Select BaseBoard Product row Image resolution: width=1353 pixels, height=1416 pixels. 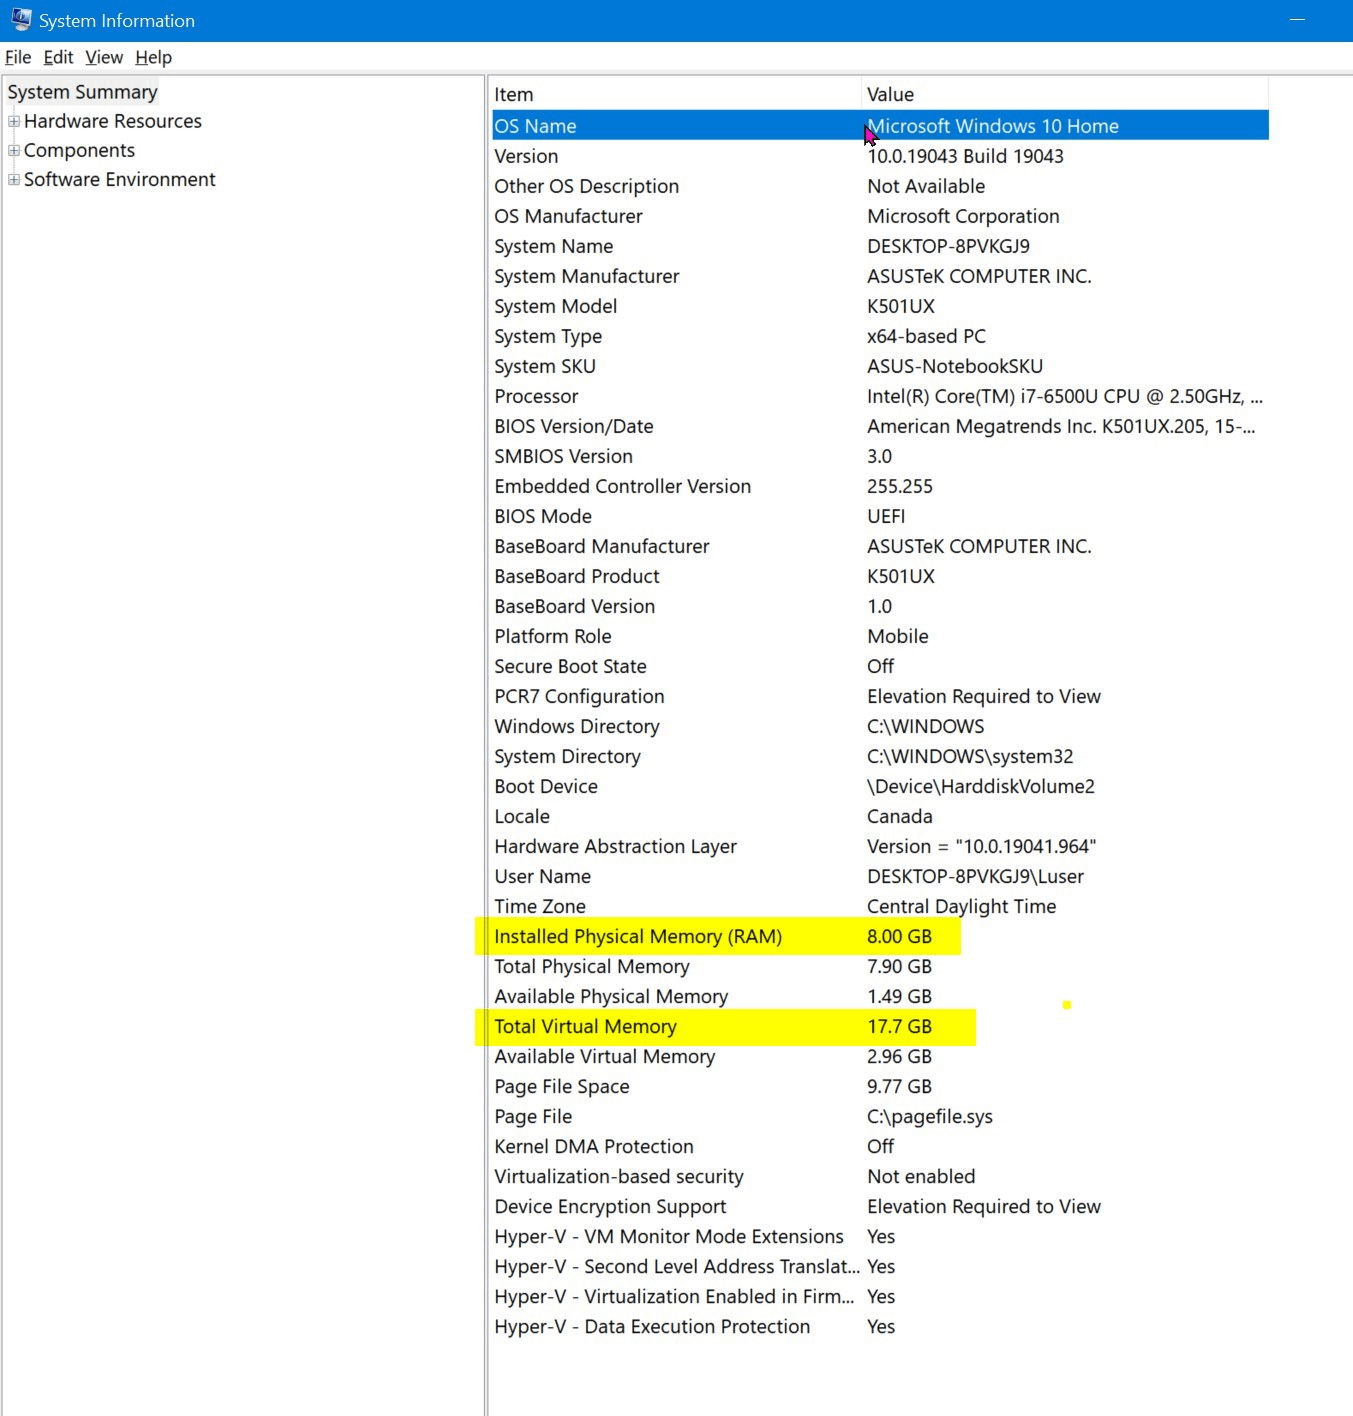880,576
